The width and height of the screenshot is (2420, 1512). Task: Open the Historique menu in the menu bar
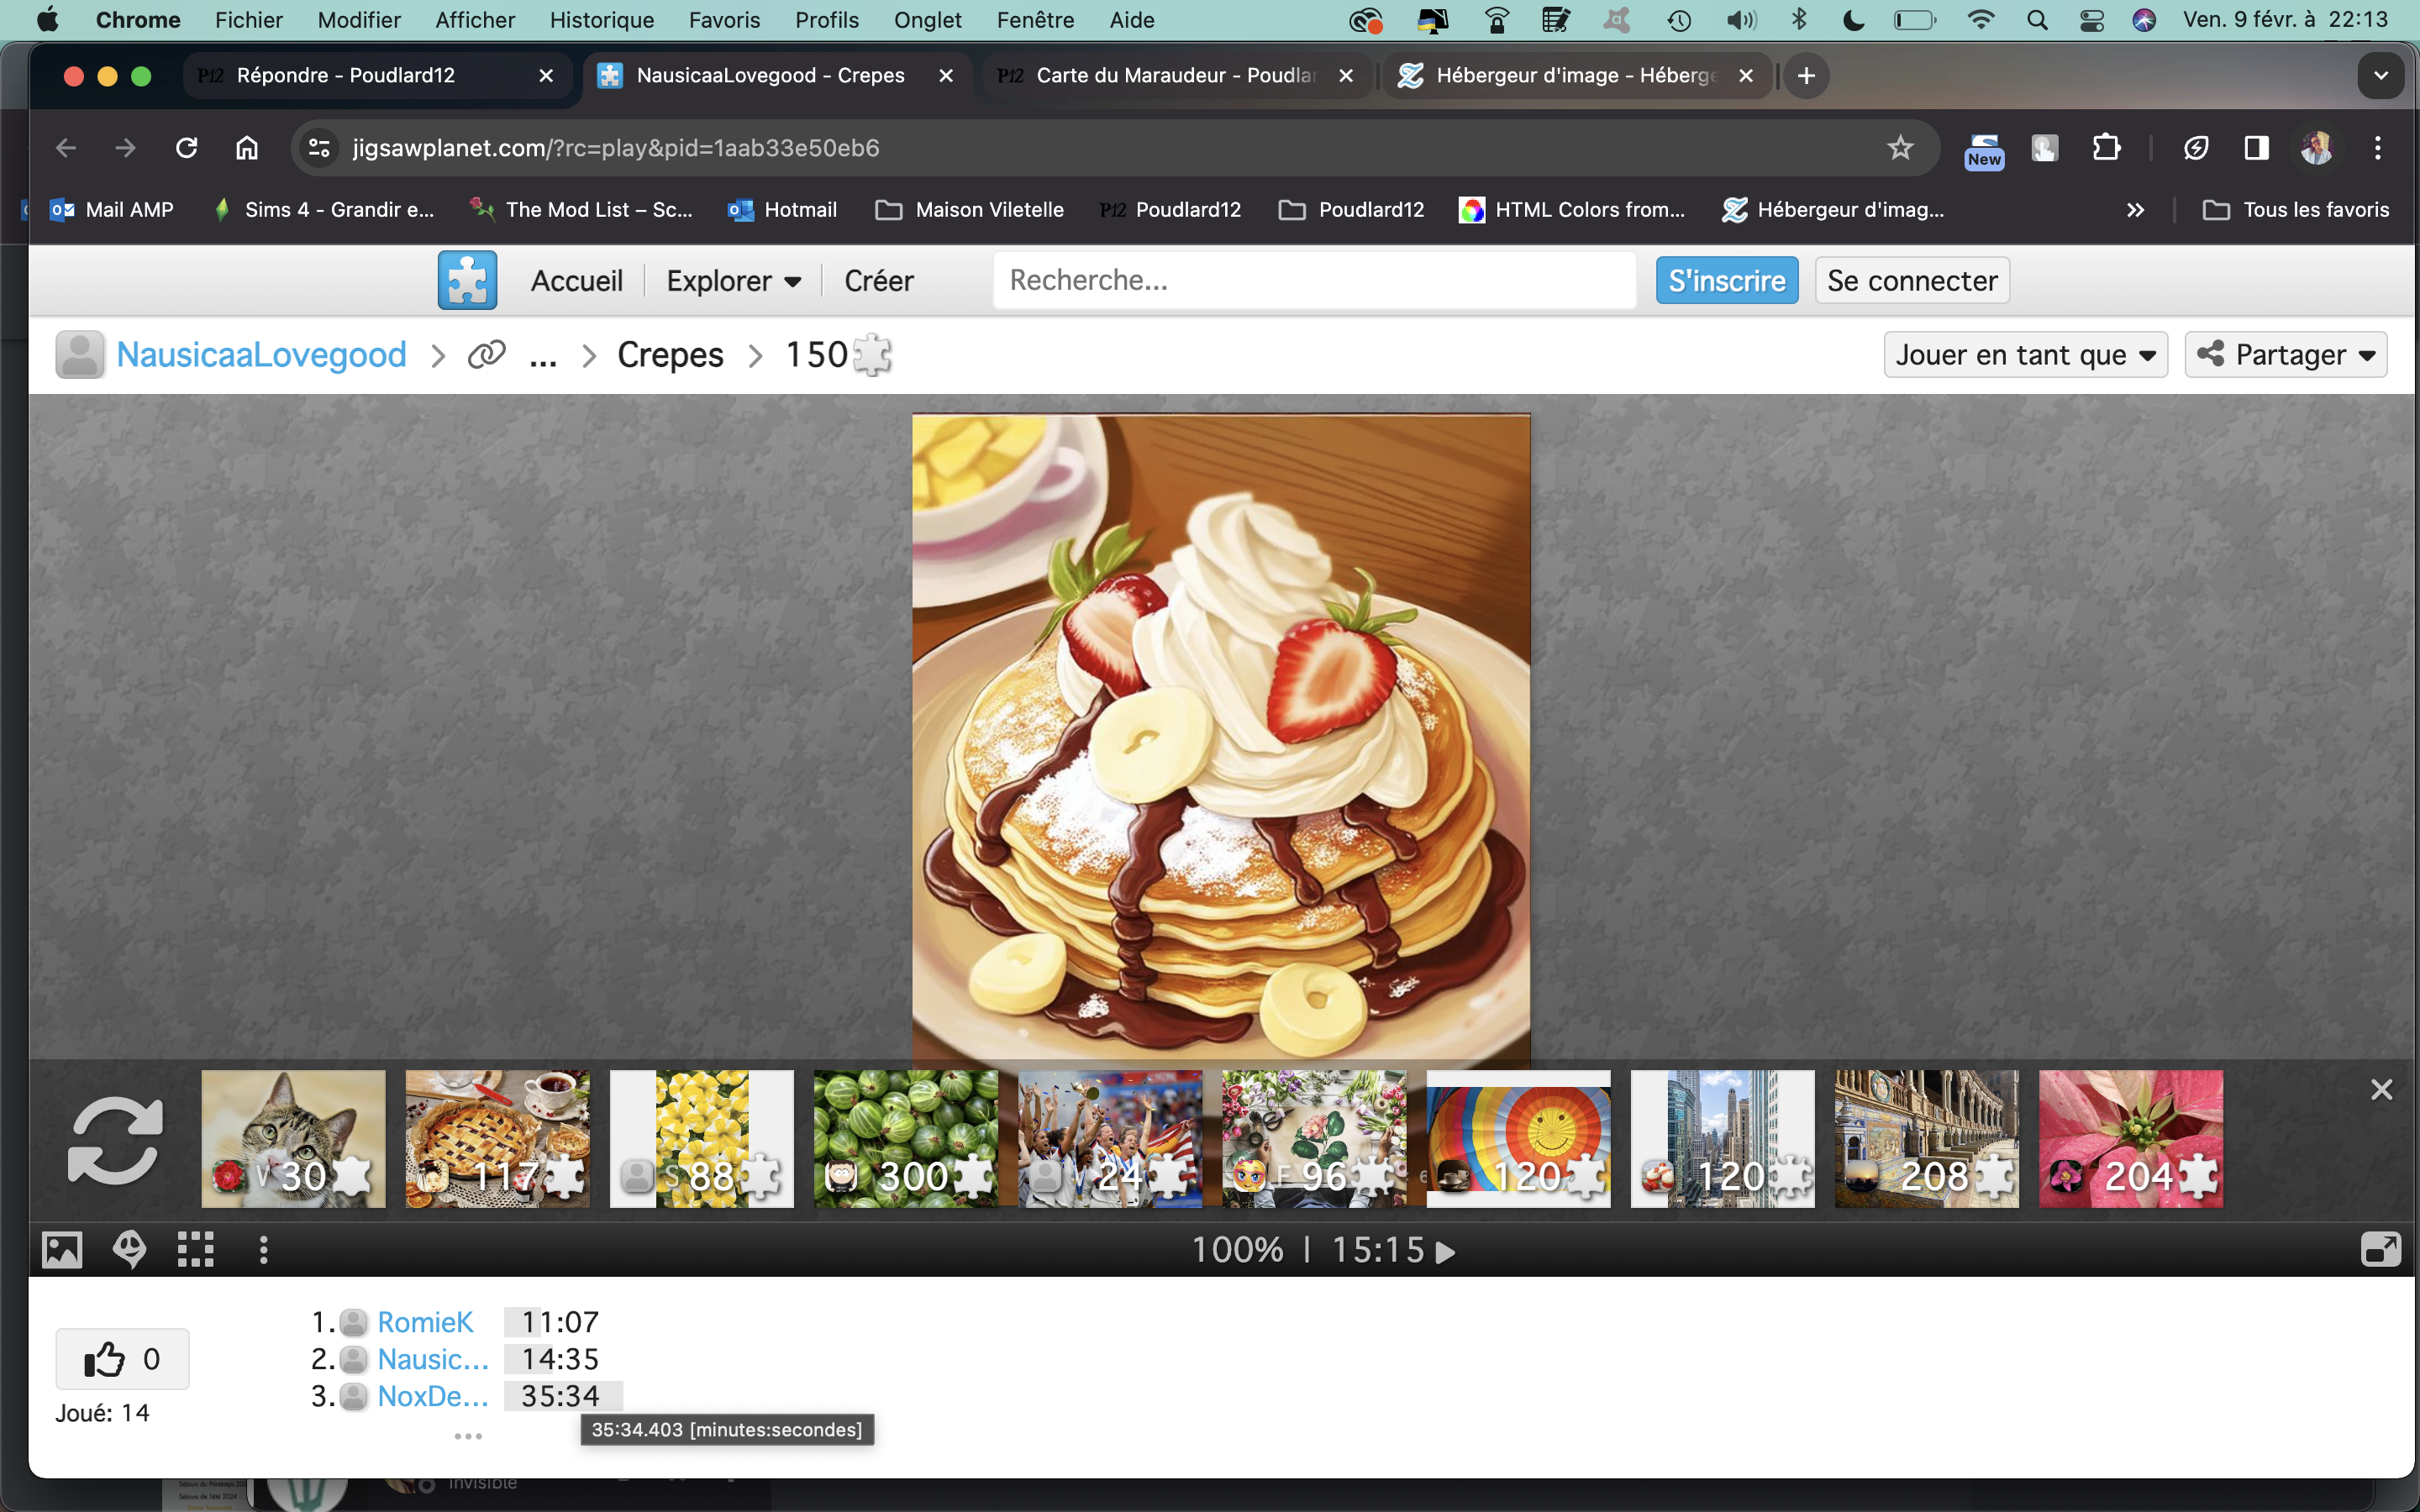point(601,20)
